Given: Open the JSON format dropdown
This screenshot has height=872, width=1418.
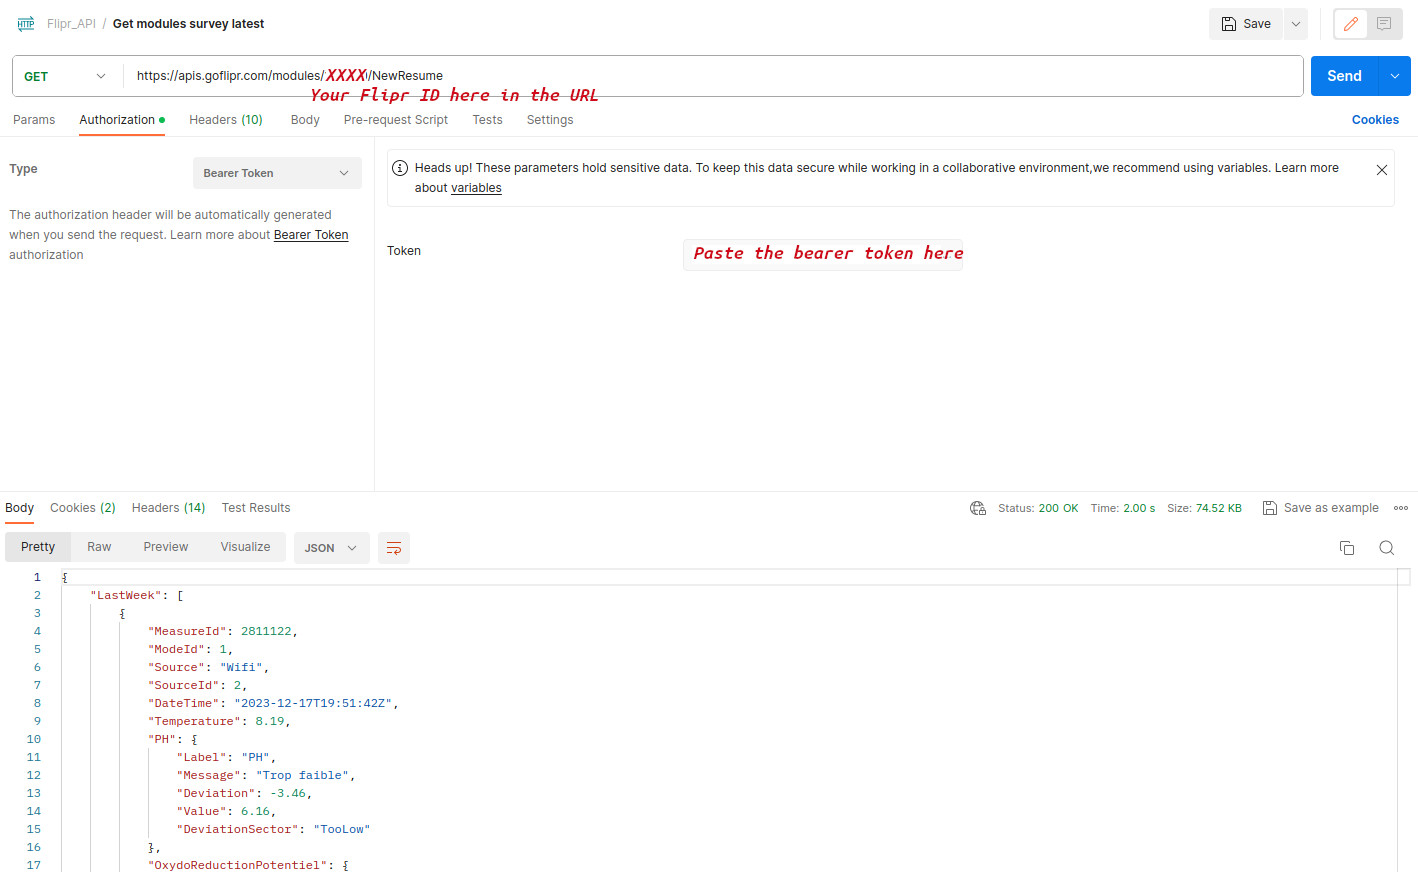Looking at the screenshot, I should 331,548.
